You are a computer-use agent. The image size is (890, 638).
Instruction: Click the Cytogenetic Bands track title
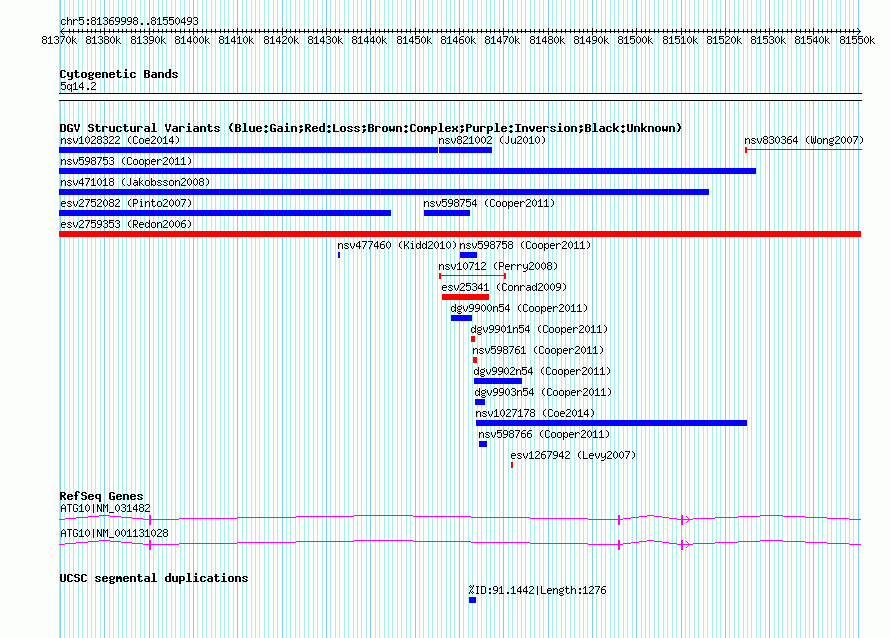click(119, 74)
